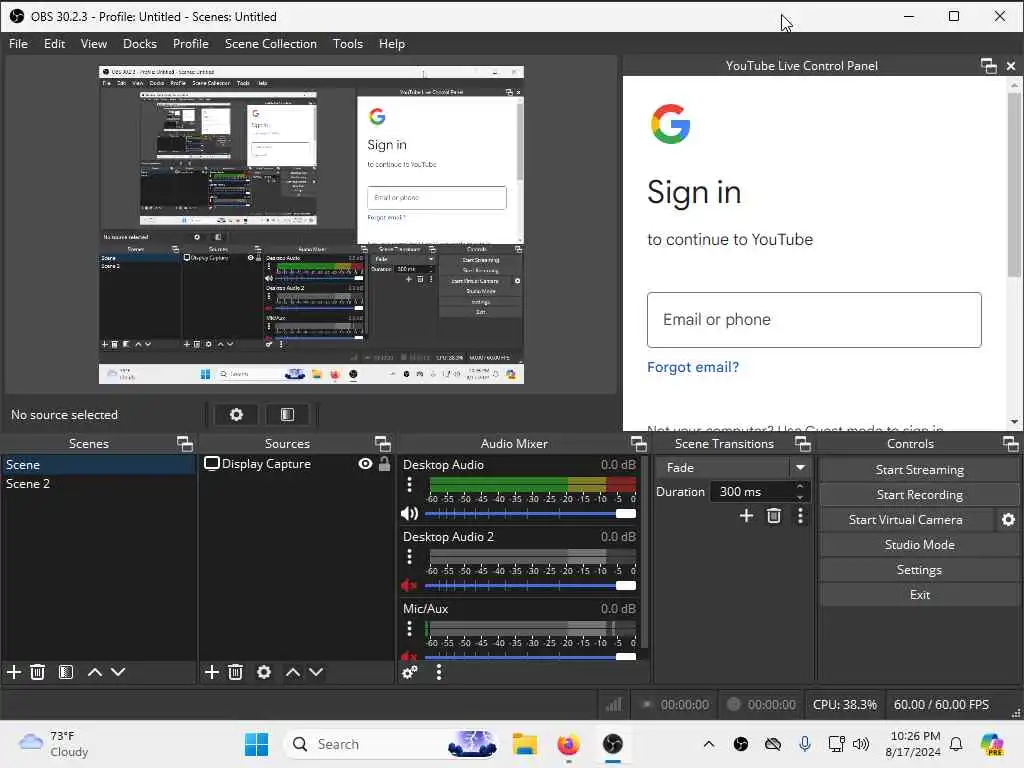1024x768 pixels.
Task: Move source down arrow in Sources dock
Action: pyautogui.click(x=316, y=672)
